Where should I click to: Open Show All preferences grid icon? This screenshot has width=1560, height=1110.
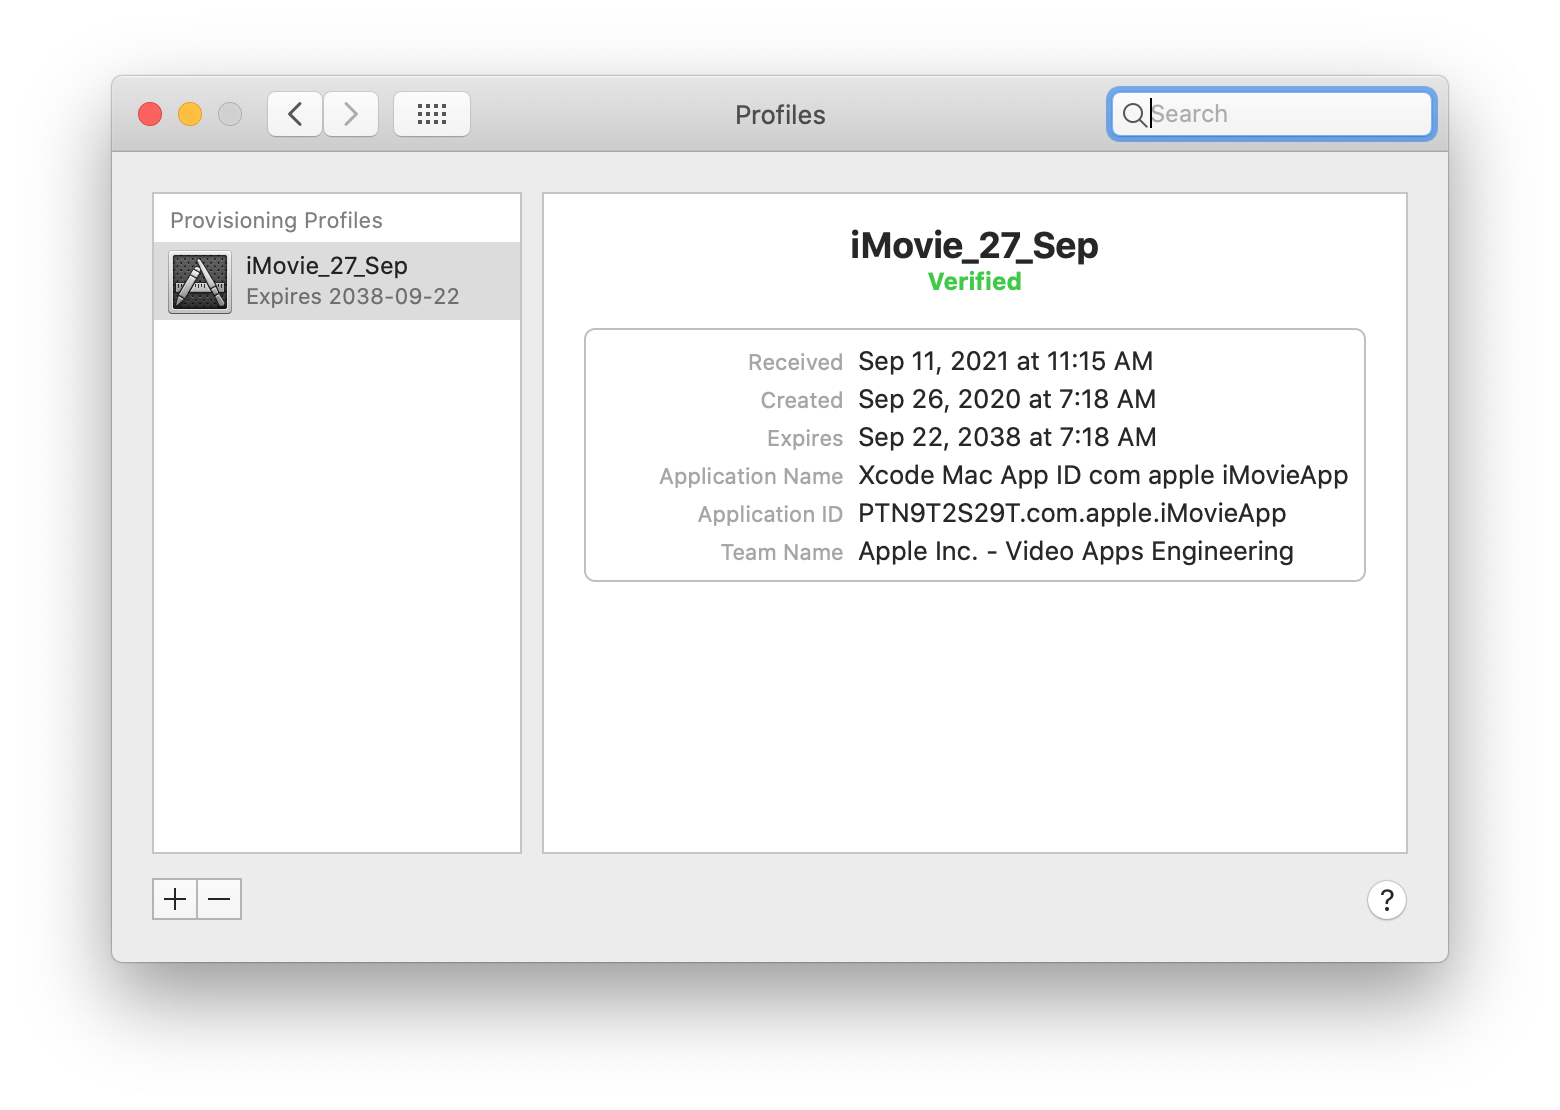coord(432,113)
